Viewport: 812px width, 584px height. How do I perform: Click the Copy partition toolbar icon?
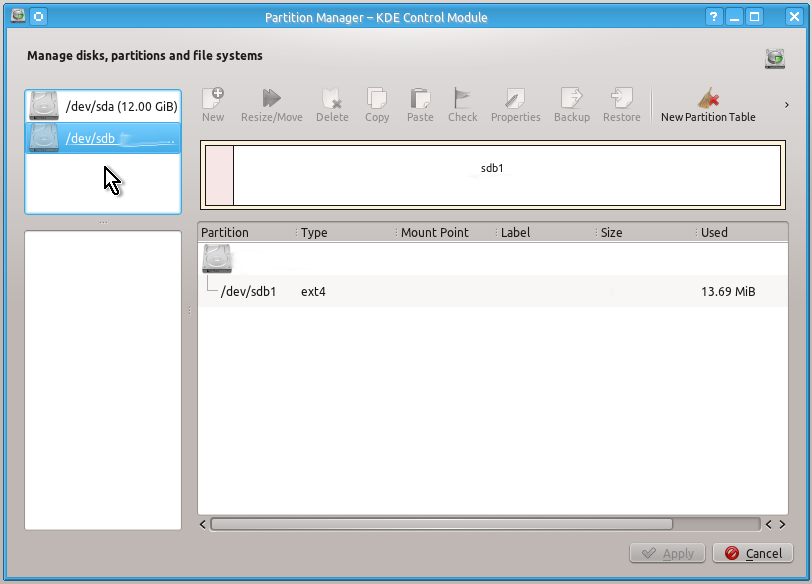click(x=376, y=98)
